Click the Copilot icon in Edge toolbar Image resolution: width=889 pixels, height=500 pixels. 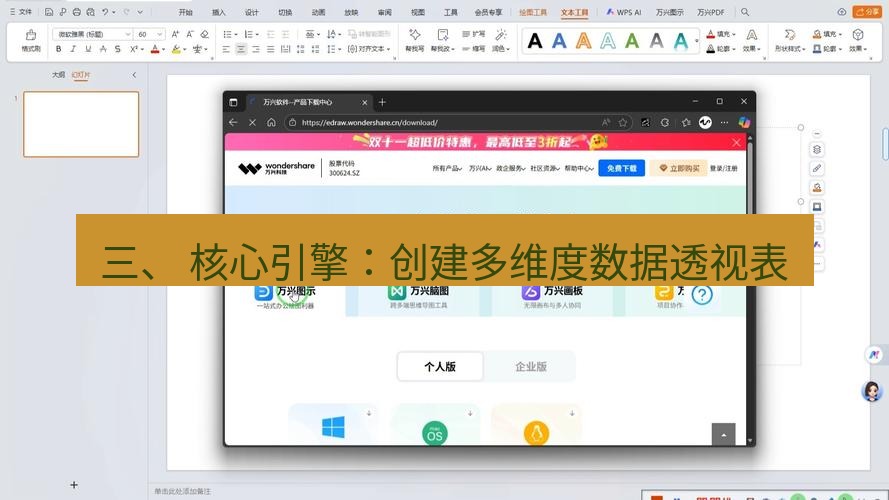744,122
